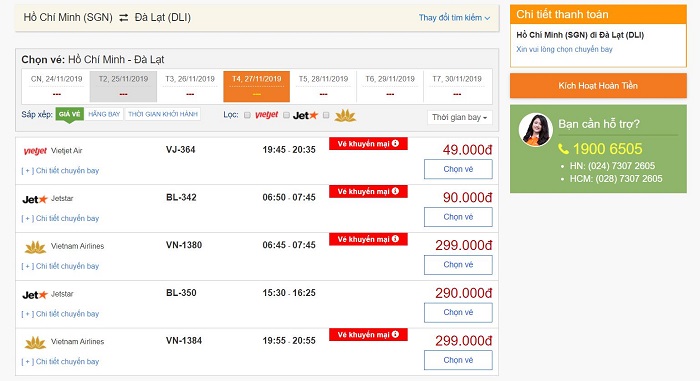Click Vietnam Airlines lotus logo in VN-1380 row
700x381 pixels.
[35, 247]
